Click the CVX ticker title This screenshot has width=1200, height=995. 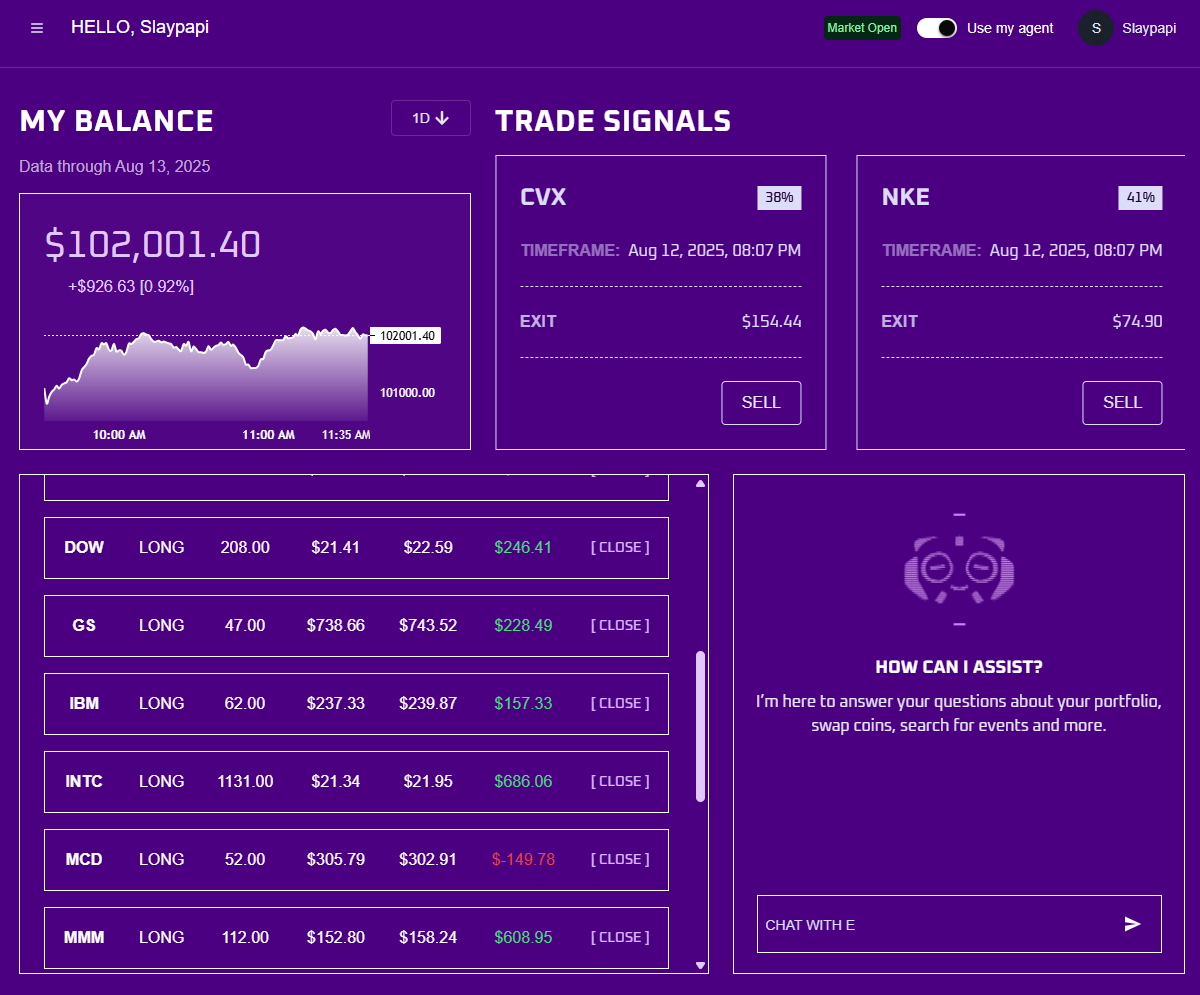click(543, 197)
